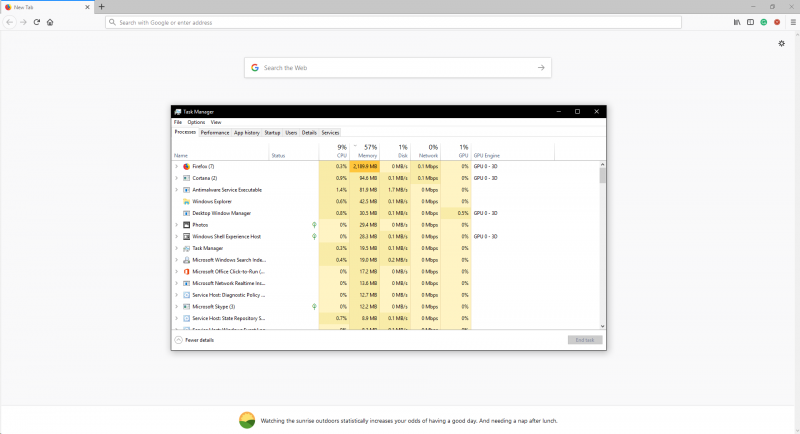Switch to the Services tab
This screenshot has height=434, width=800.
click(330, 133)
